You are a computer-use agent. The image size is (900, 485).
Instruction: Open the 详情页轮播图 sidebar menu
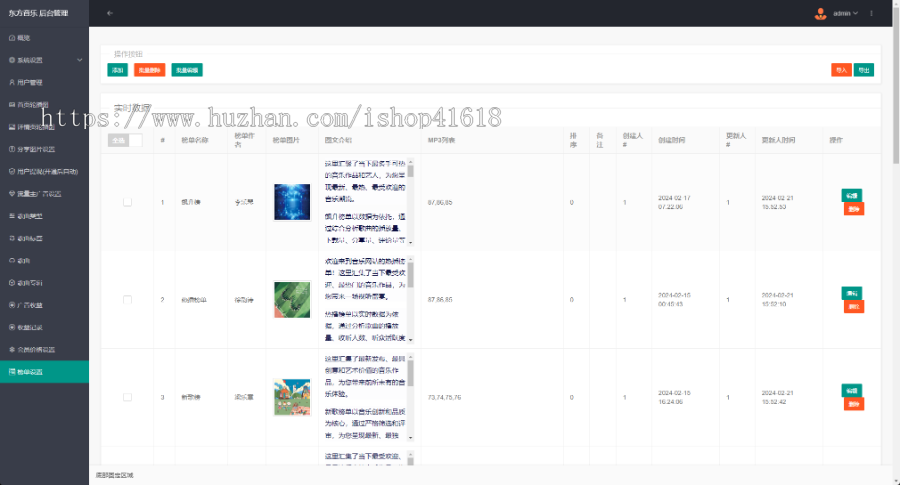coord(44,127)
